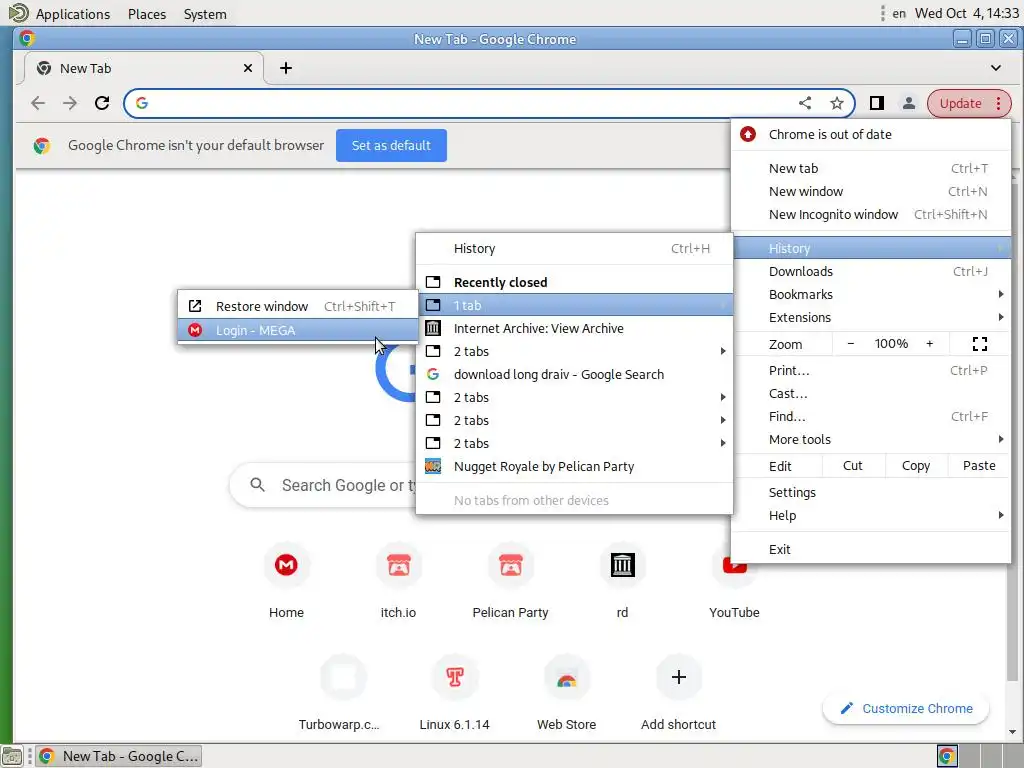The image size is (1024, 768).
Task: Expand the History submenu
Action: (x=871, y=248)
